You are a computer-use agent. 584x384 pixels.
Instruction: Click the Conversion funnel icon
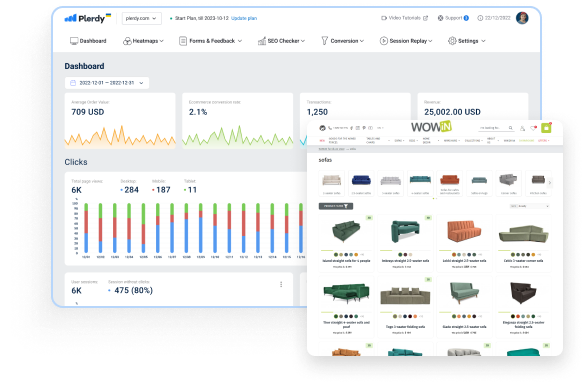[325, 41]
